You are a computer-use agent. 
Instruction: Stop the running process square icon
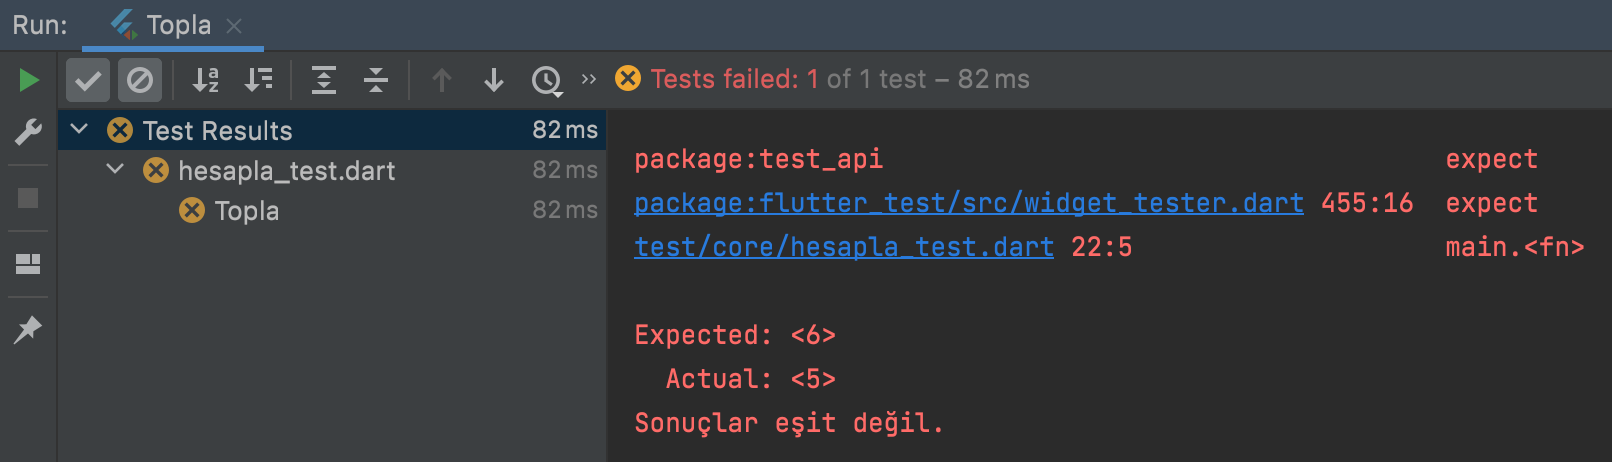(x=28, y=198)
